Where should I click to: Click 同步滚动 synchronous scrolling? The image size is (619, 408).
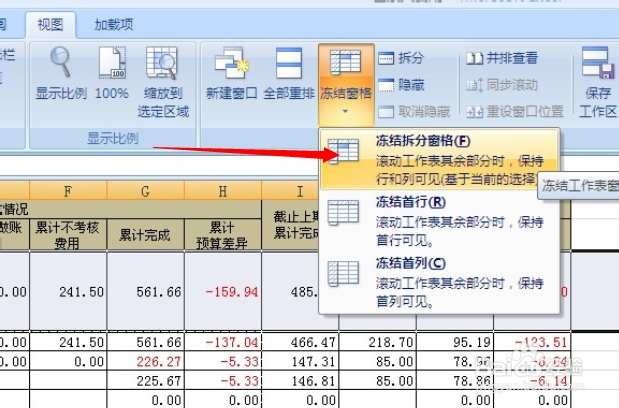[x=502, y=85]
